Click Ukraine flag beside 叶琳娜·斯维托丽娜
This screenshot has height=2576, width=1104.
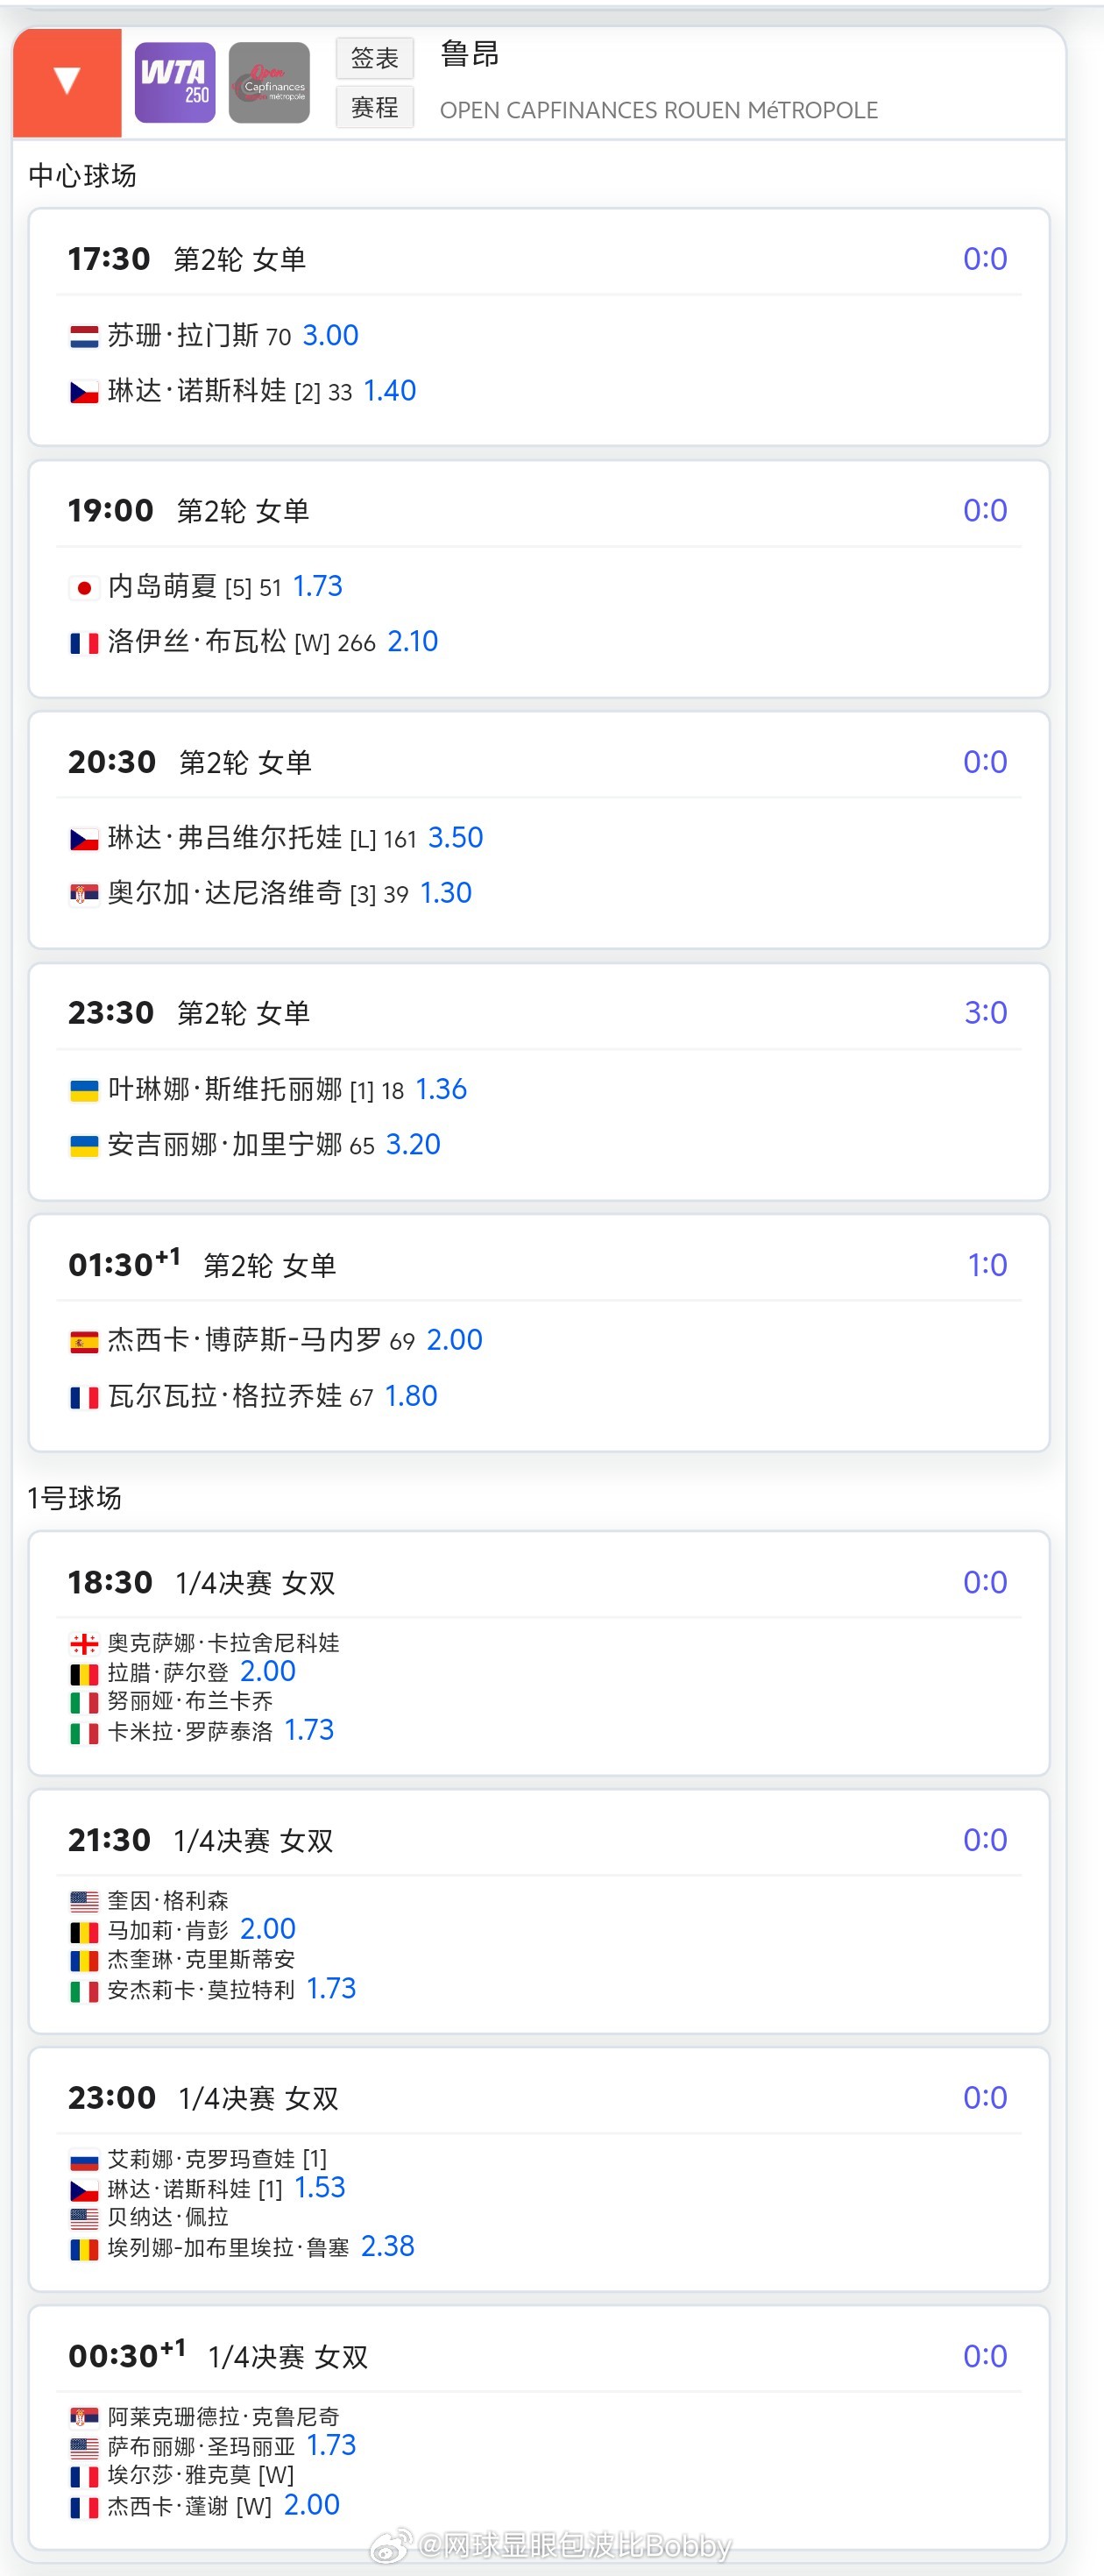[84, 1091]
